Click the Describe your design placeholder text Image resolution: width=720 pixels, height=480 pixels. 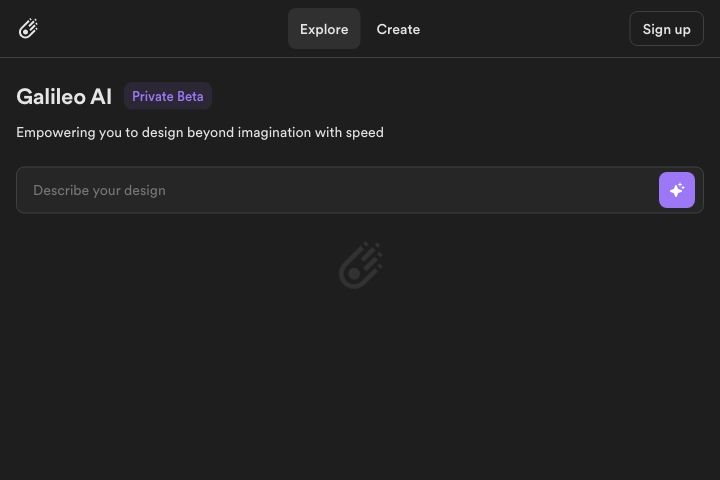click(99, 190)
